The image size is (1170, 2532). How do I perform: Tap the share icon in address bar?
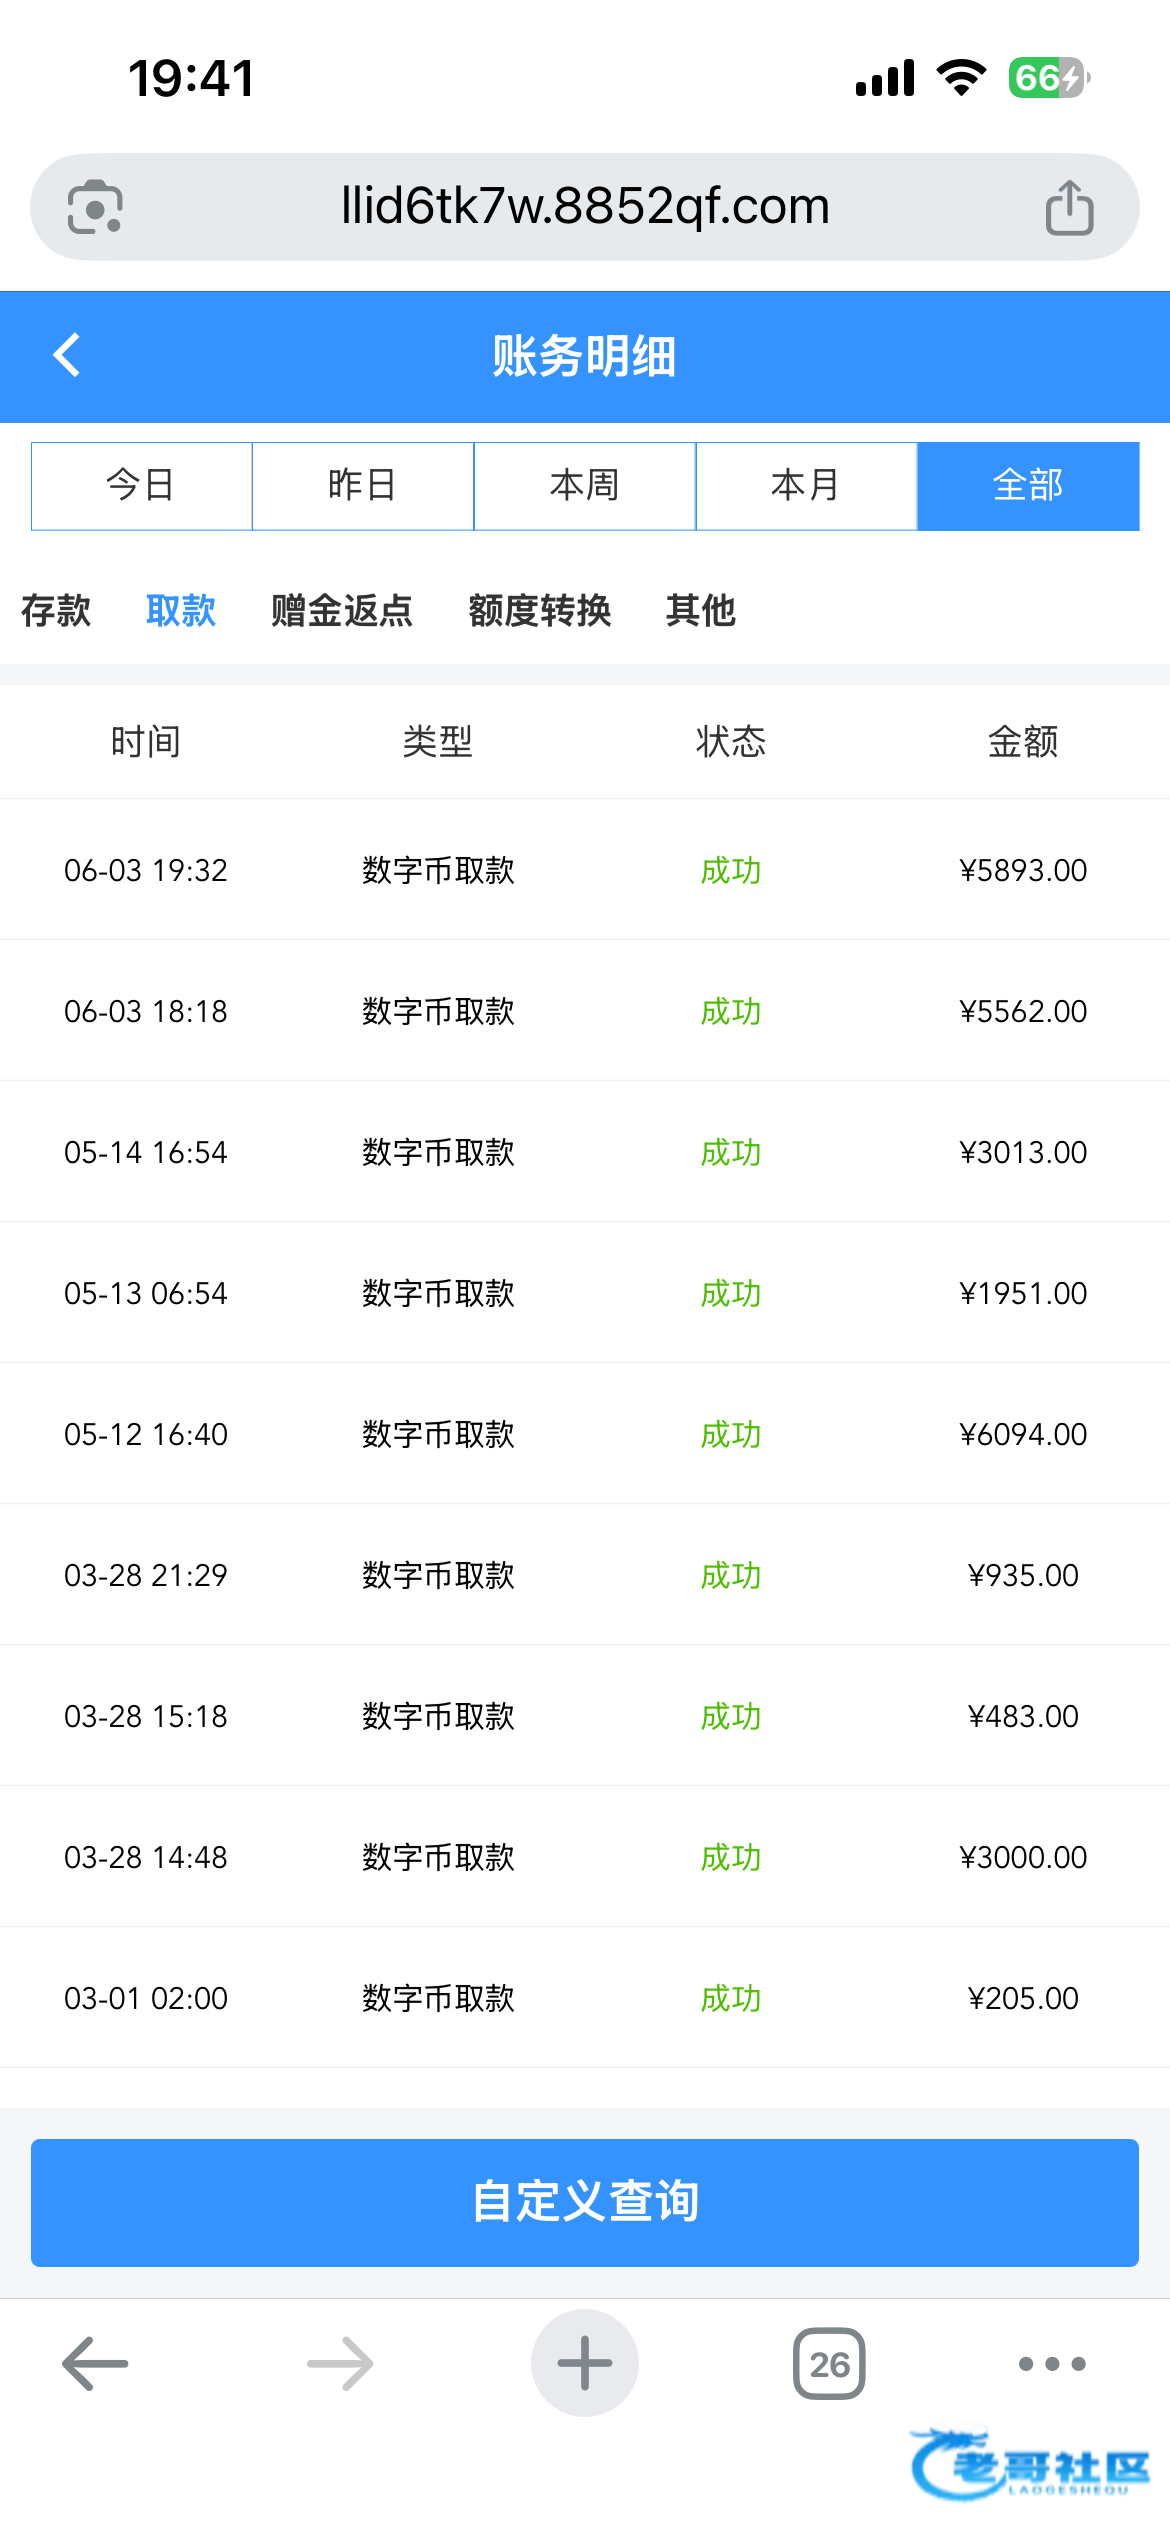[1069, 207]
